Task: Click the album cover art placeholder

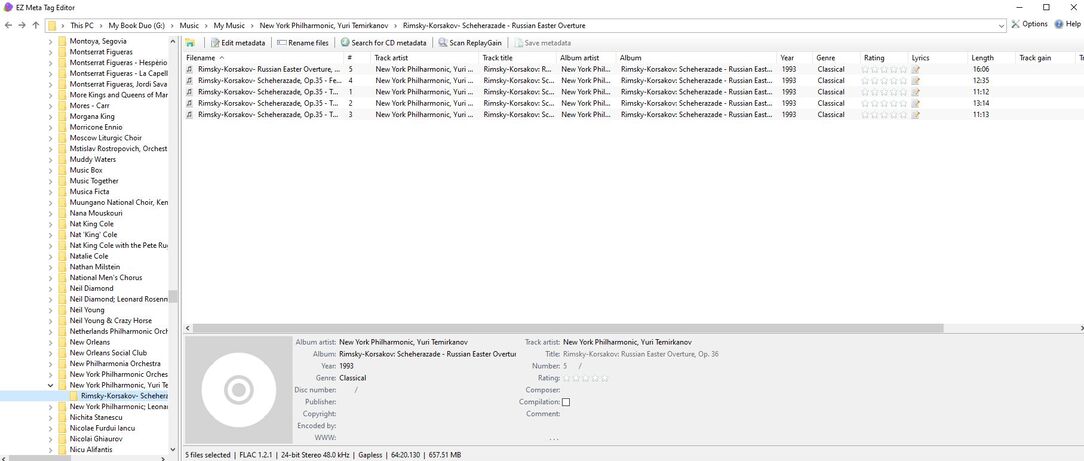Action: pyautogui.click(x=239, y=390)
